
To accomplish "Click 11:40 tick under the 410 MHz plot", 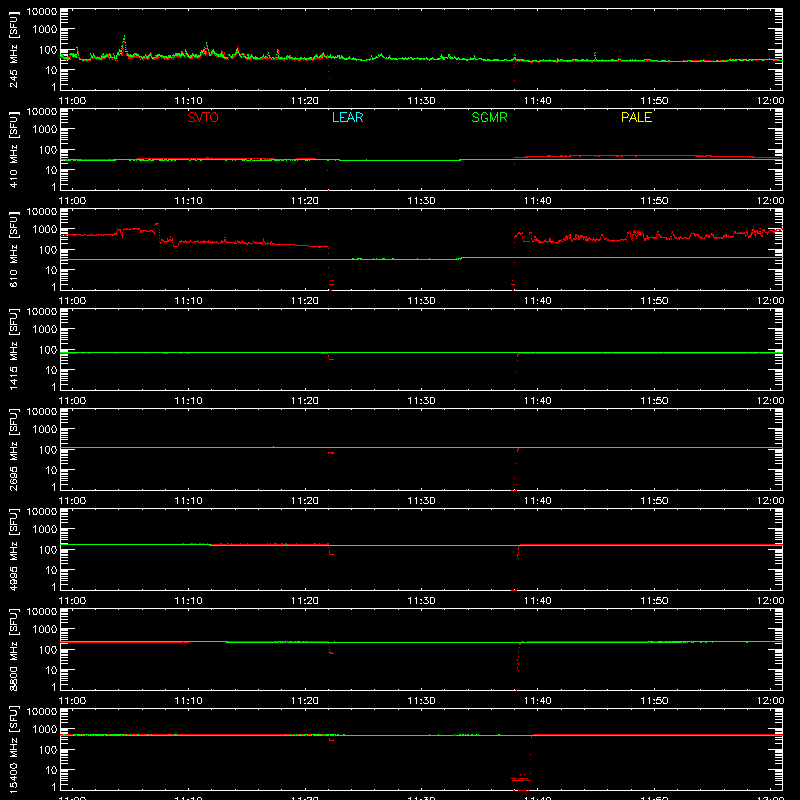I will point(538,201).
